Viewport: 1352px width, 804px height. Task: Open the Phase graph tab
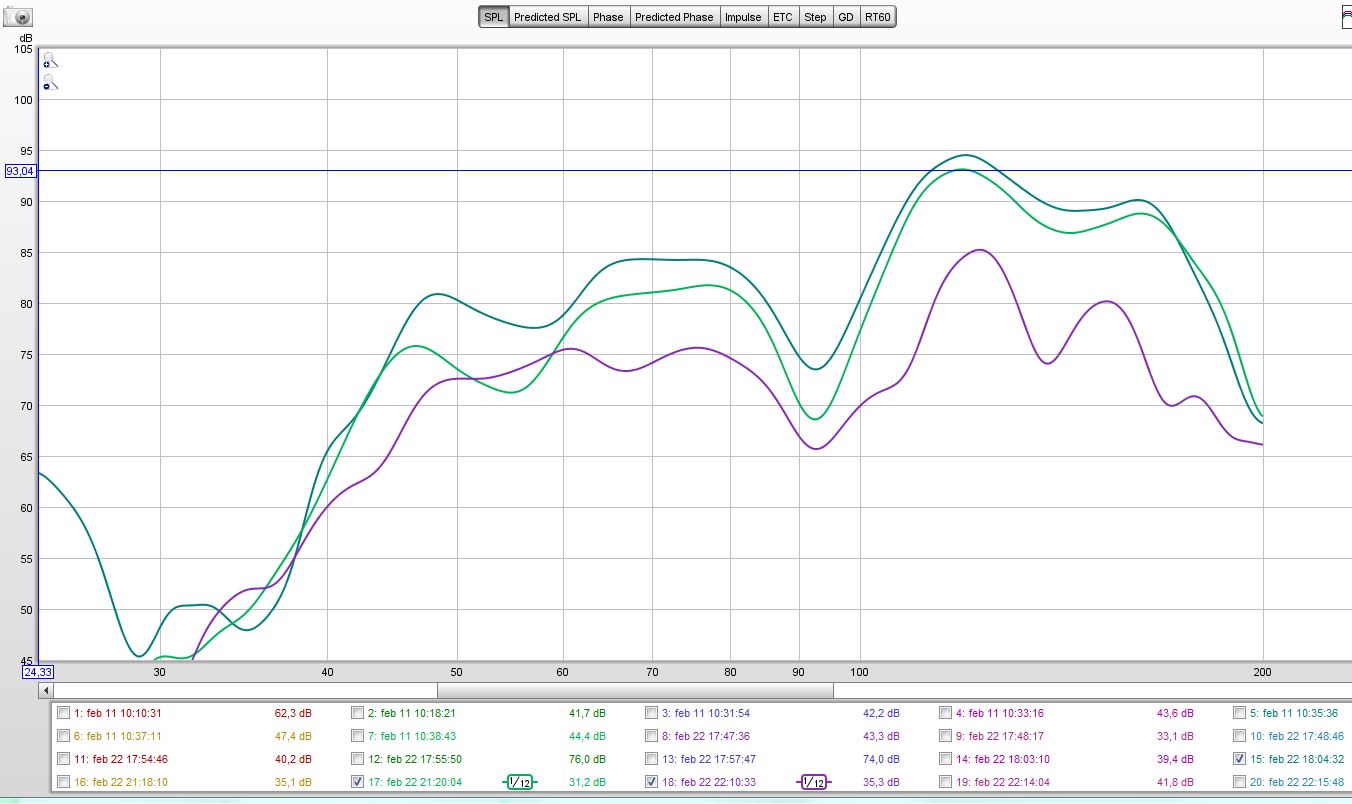(x=607, y=17)
